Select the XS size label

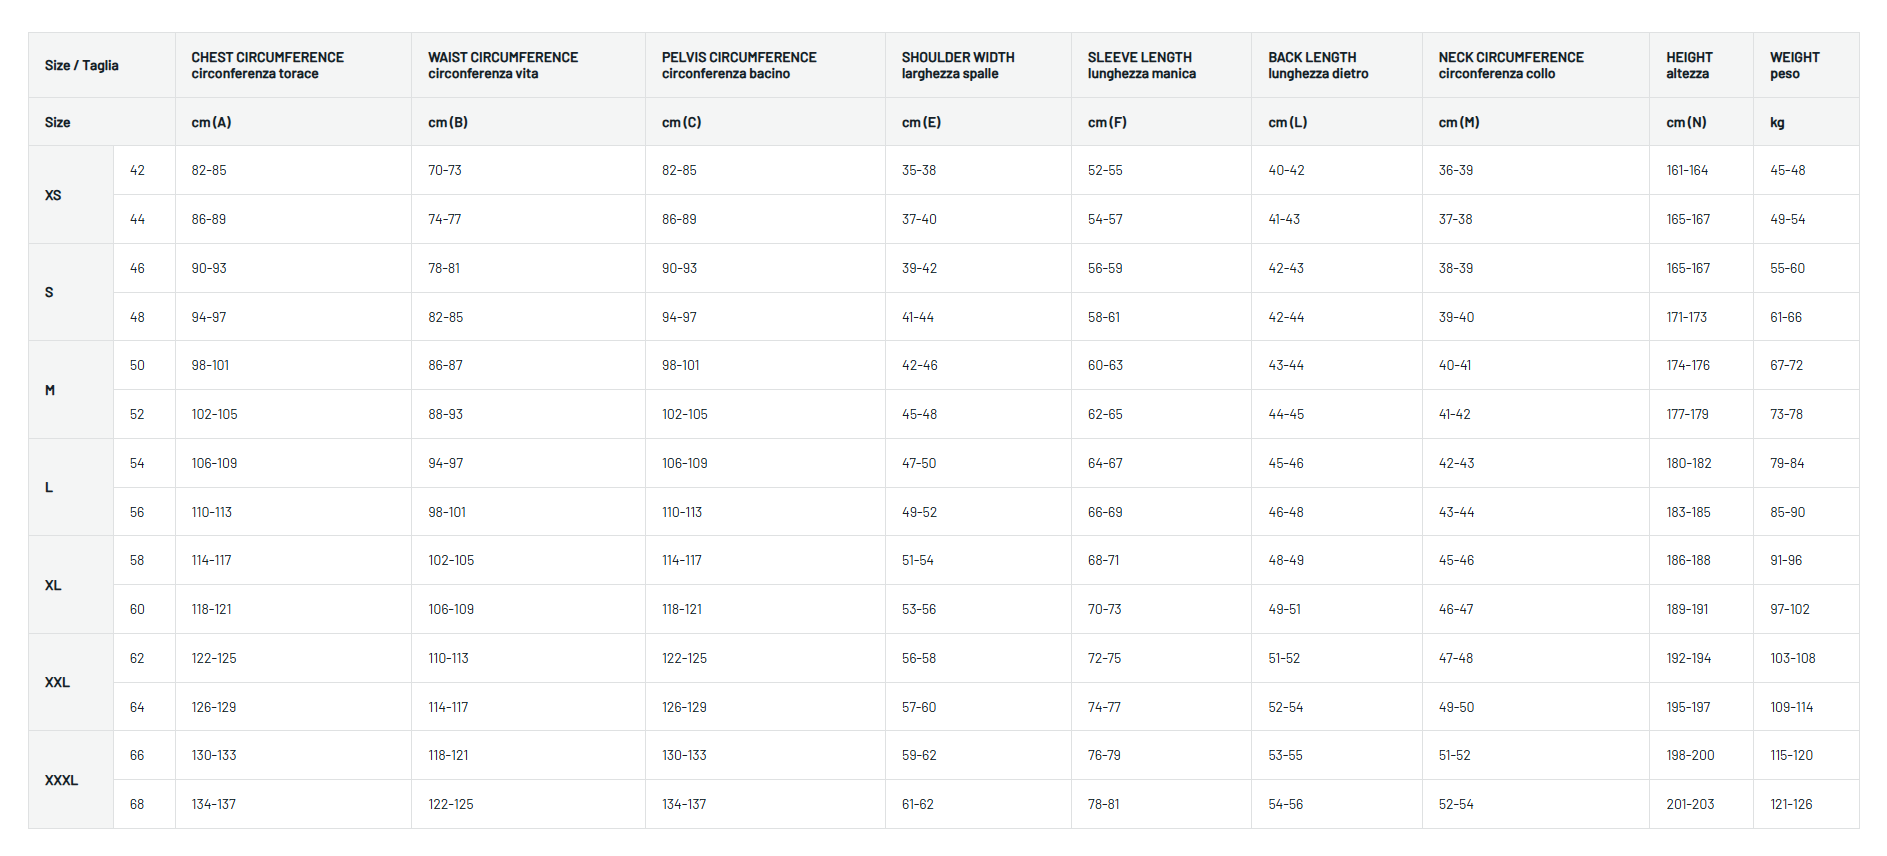pos(53,195)
